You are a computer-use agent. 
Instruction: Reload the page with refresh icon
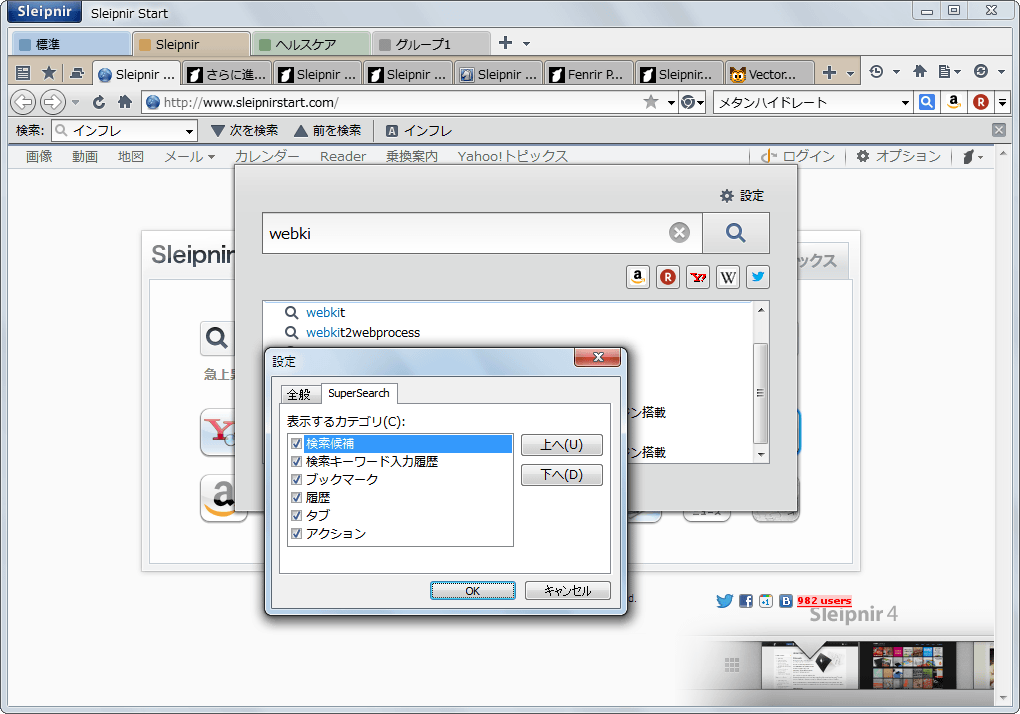(99, 102)
